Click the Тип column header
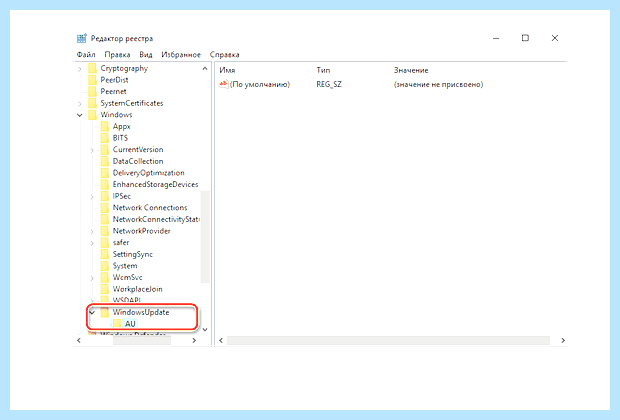Screen dimensions: 620x420 click(323, 70)
